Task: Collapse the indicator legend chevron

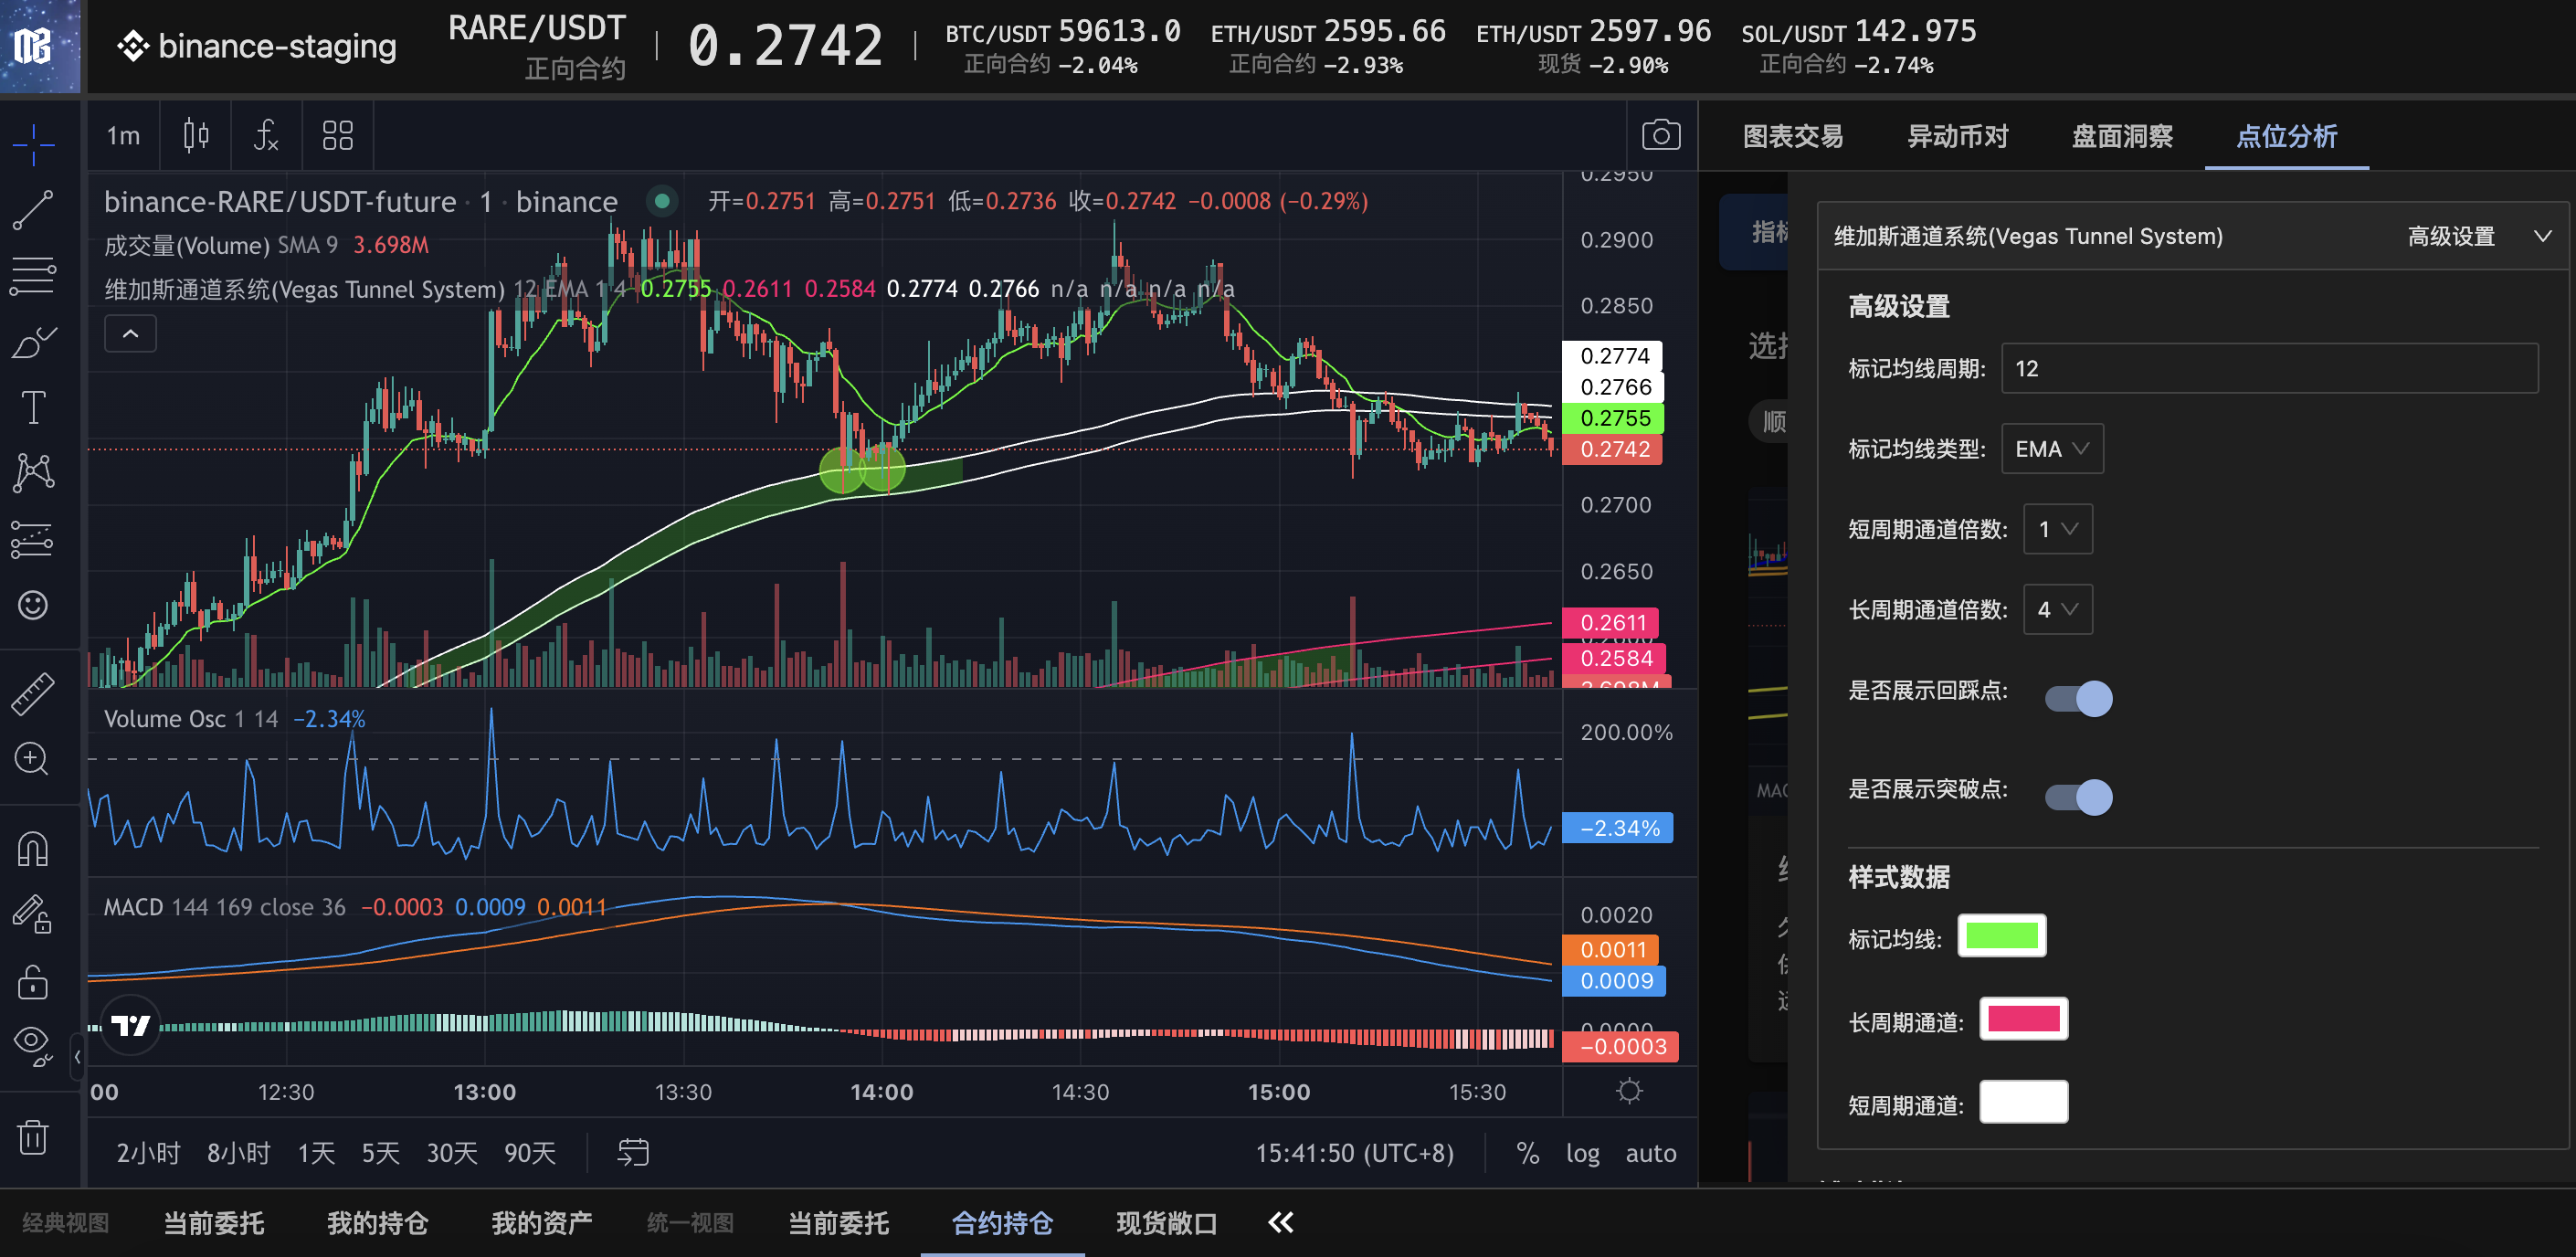Action: (130, 334)
